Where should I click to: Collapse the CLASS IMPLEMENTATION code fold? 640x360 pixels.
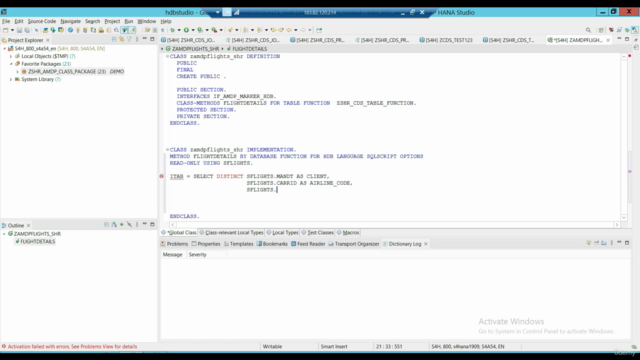click(x=167, y=150)
